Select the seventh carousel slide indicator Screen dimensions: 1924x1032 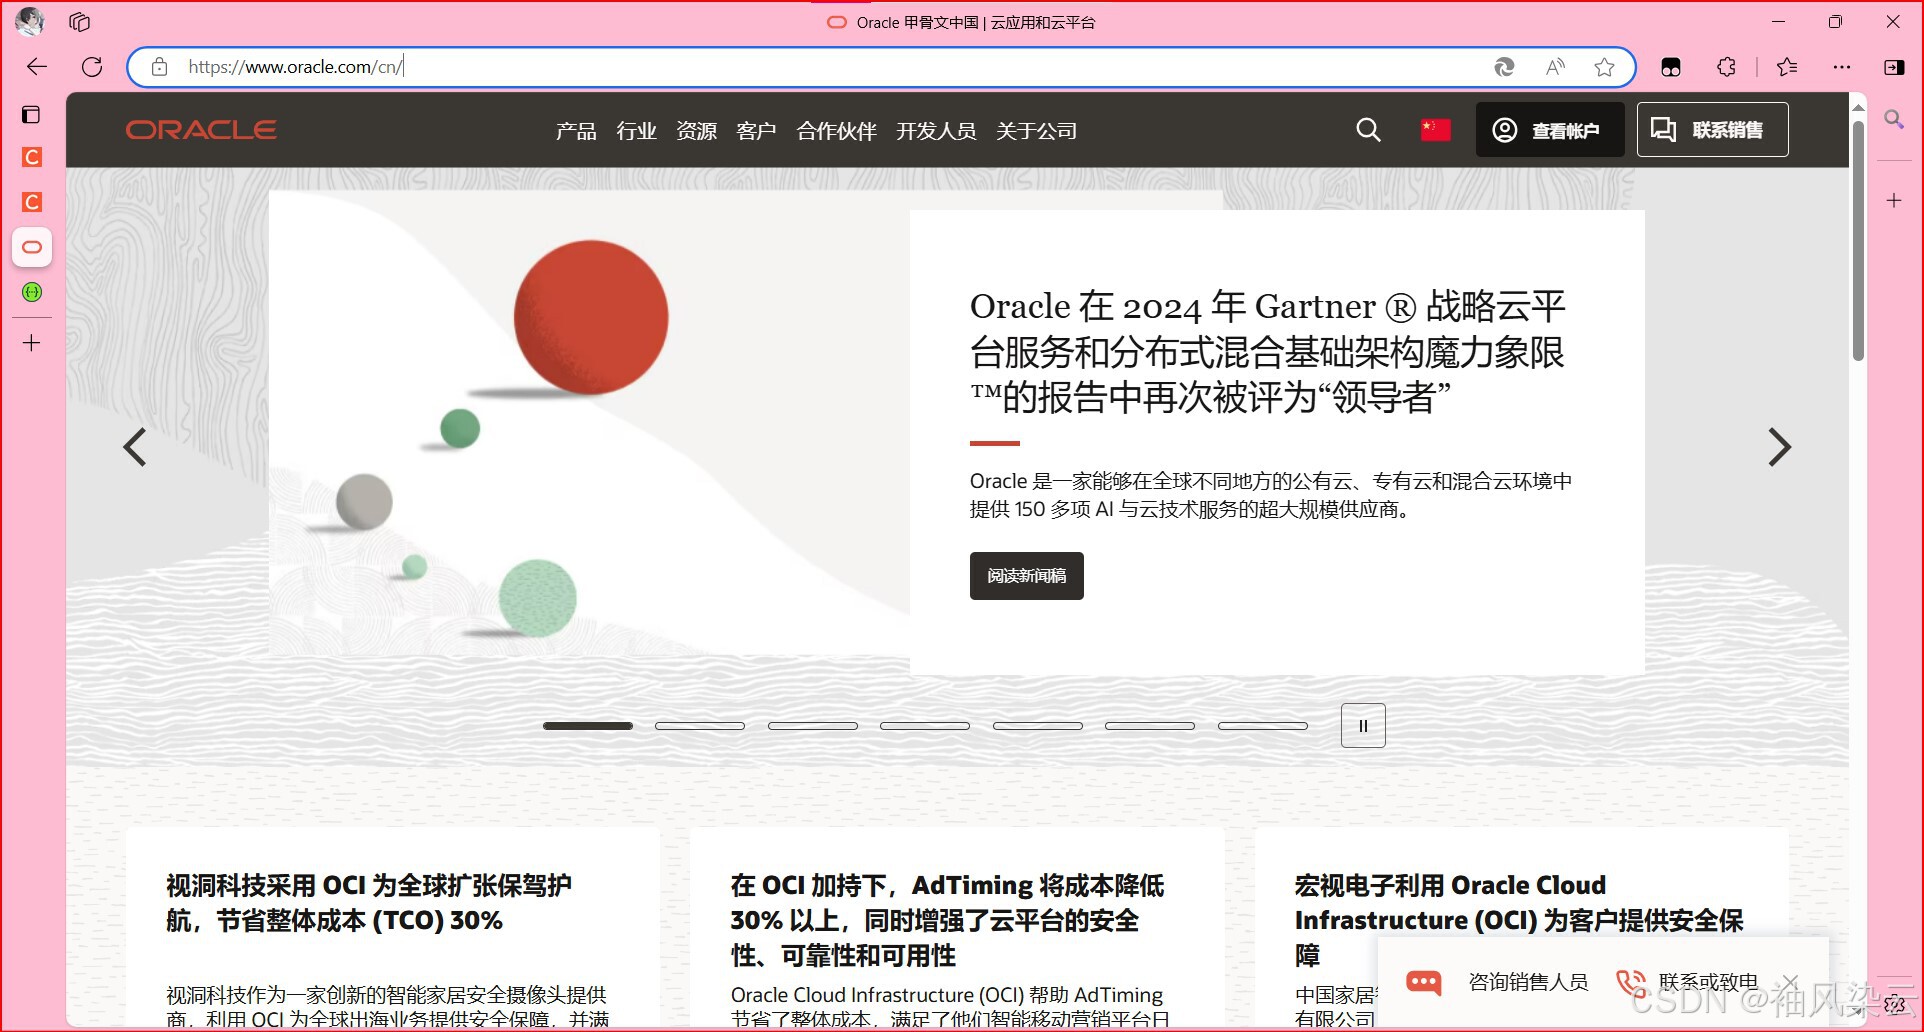point(1263,726)
